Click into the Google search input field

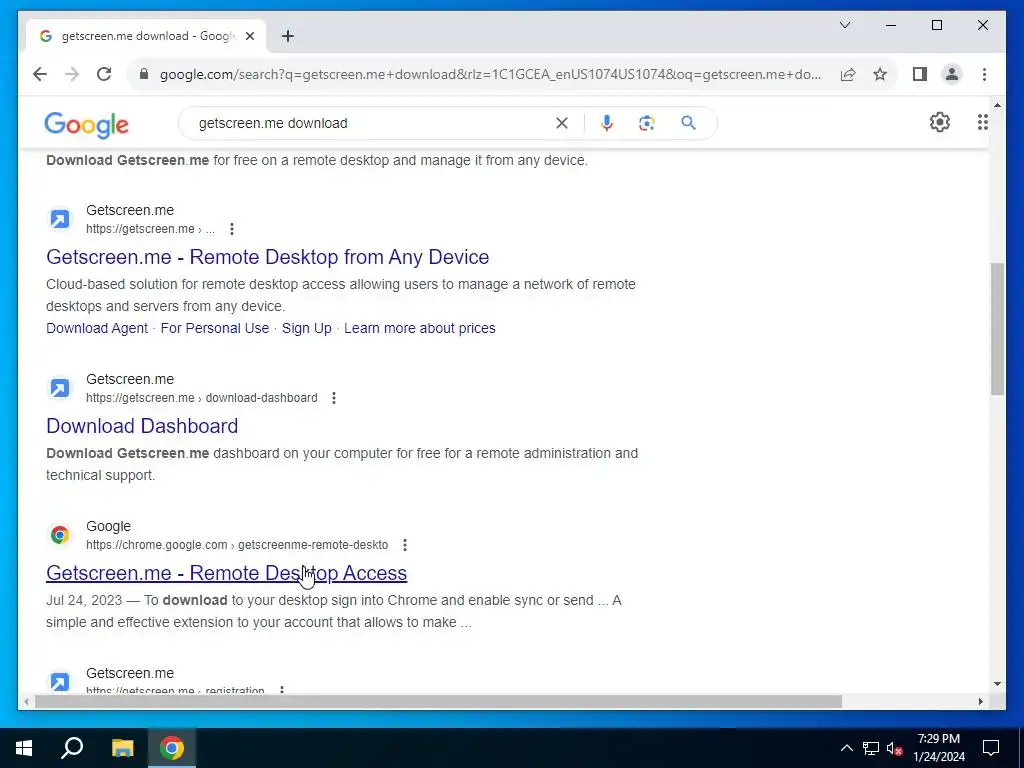point(372,123)
